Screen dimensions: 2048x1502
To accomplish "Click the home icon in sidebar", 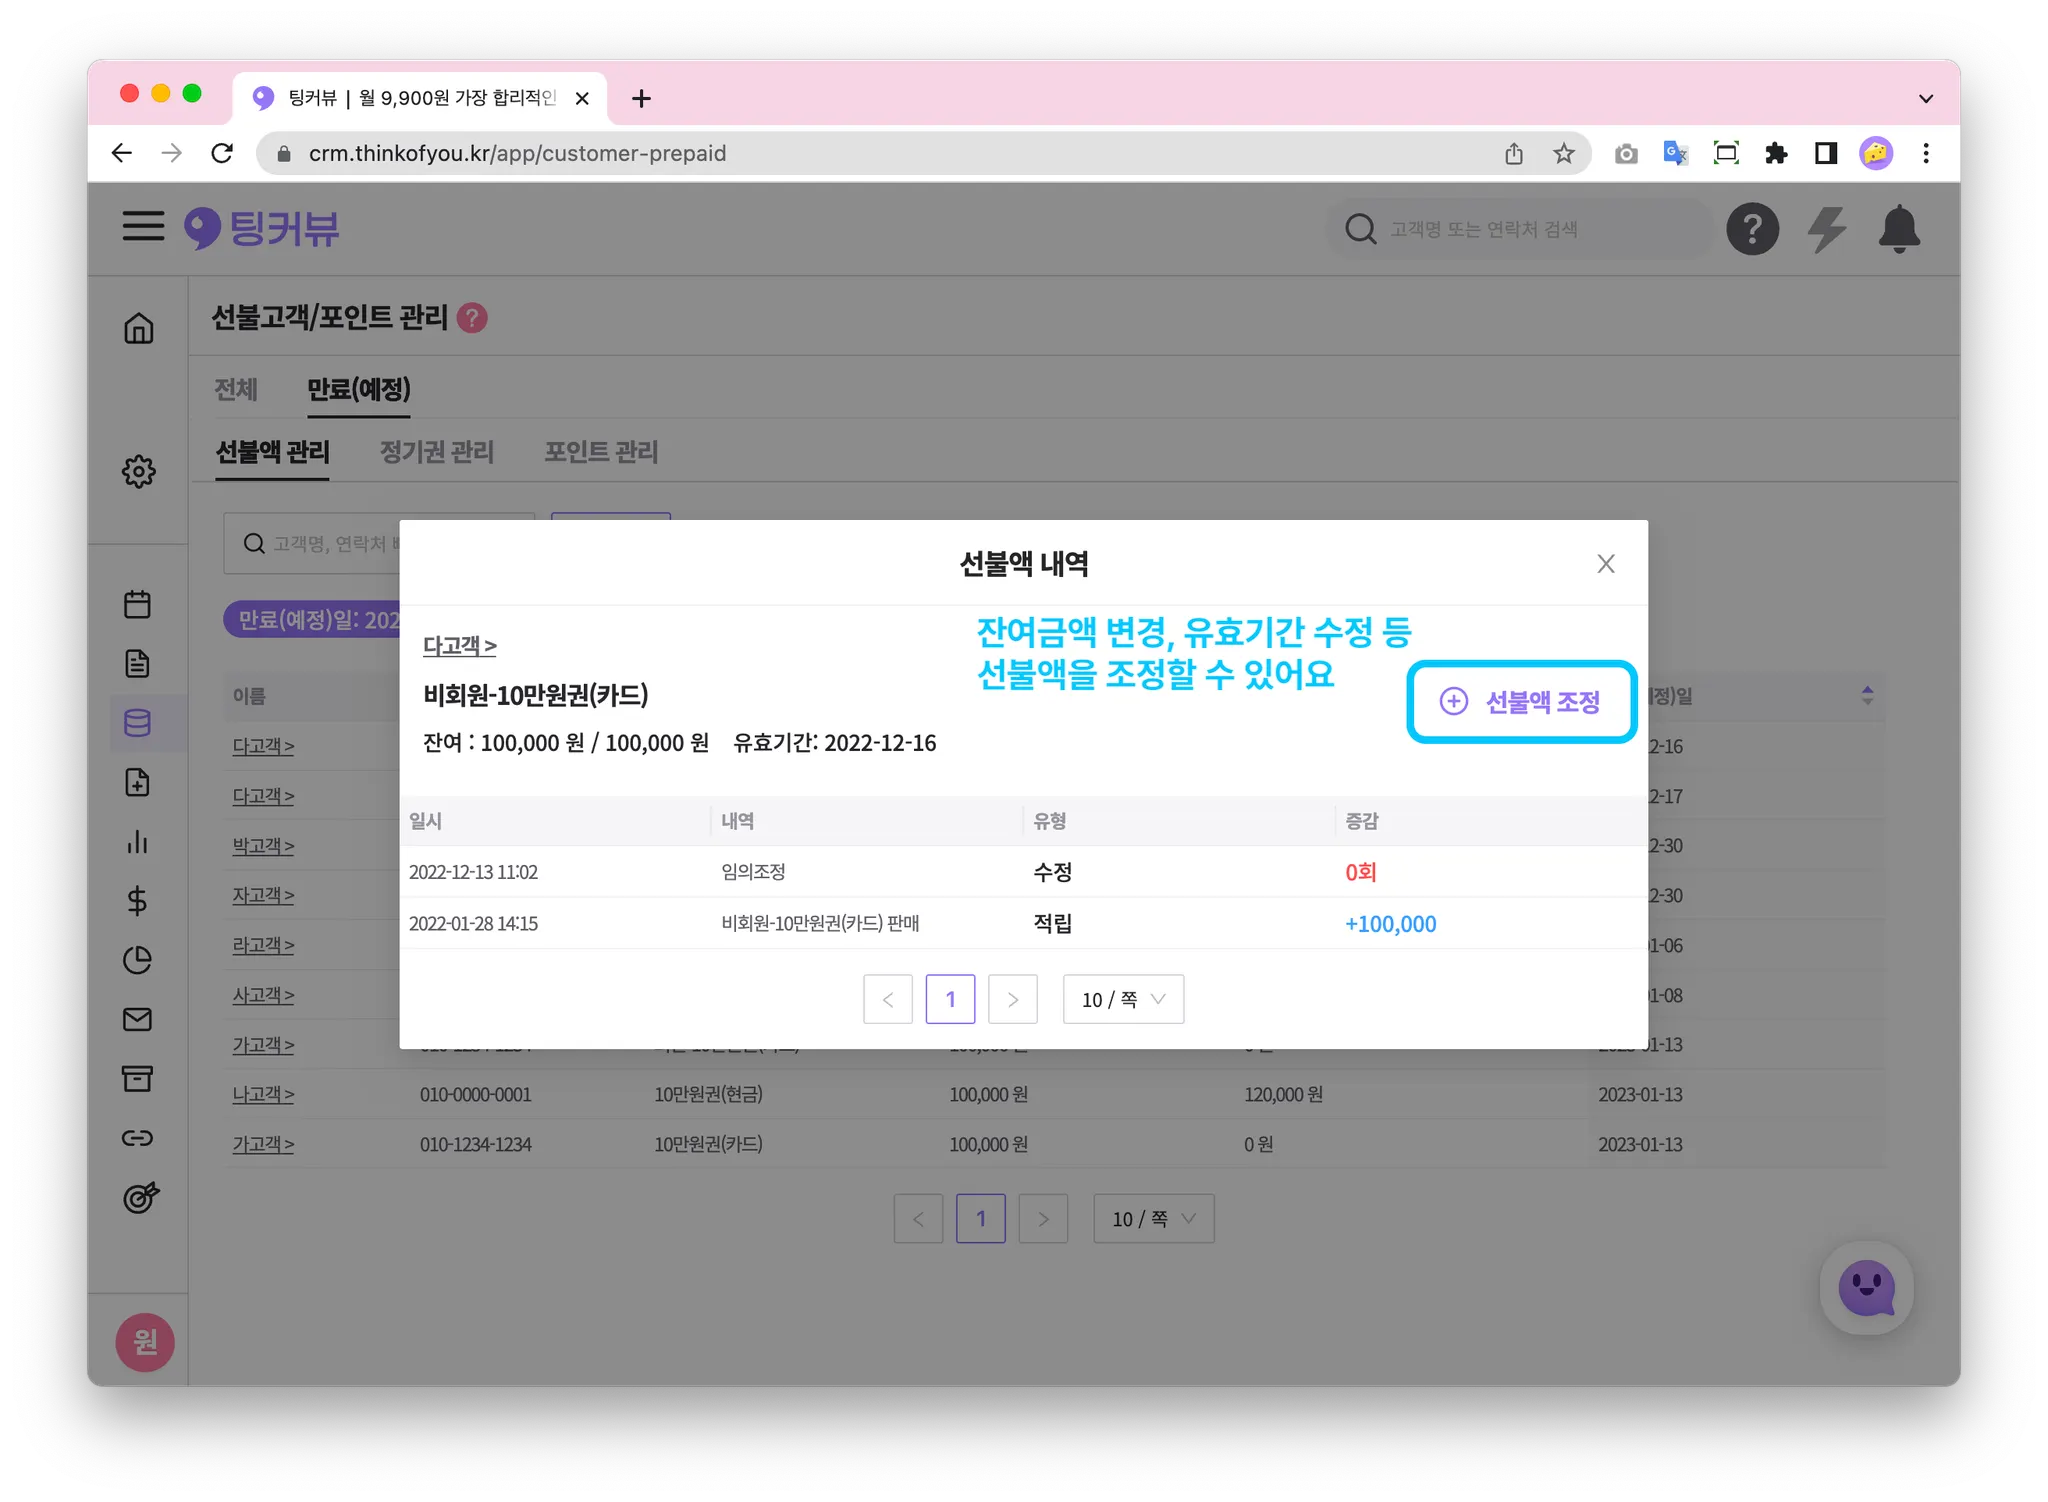I will tap(139, 328).
